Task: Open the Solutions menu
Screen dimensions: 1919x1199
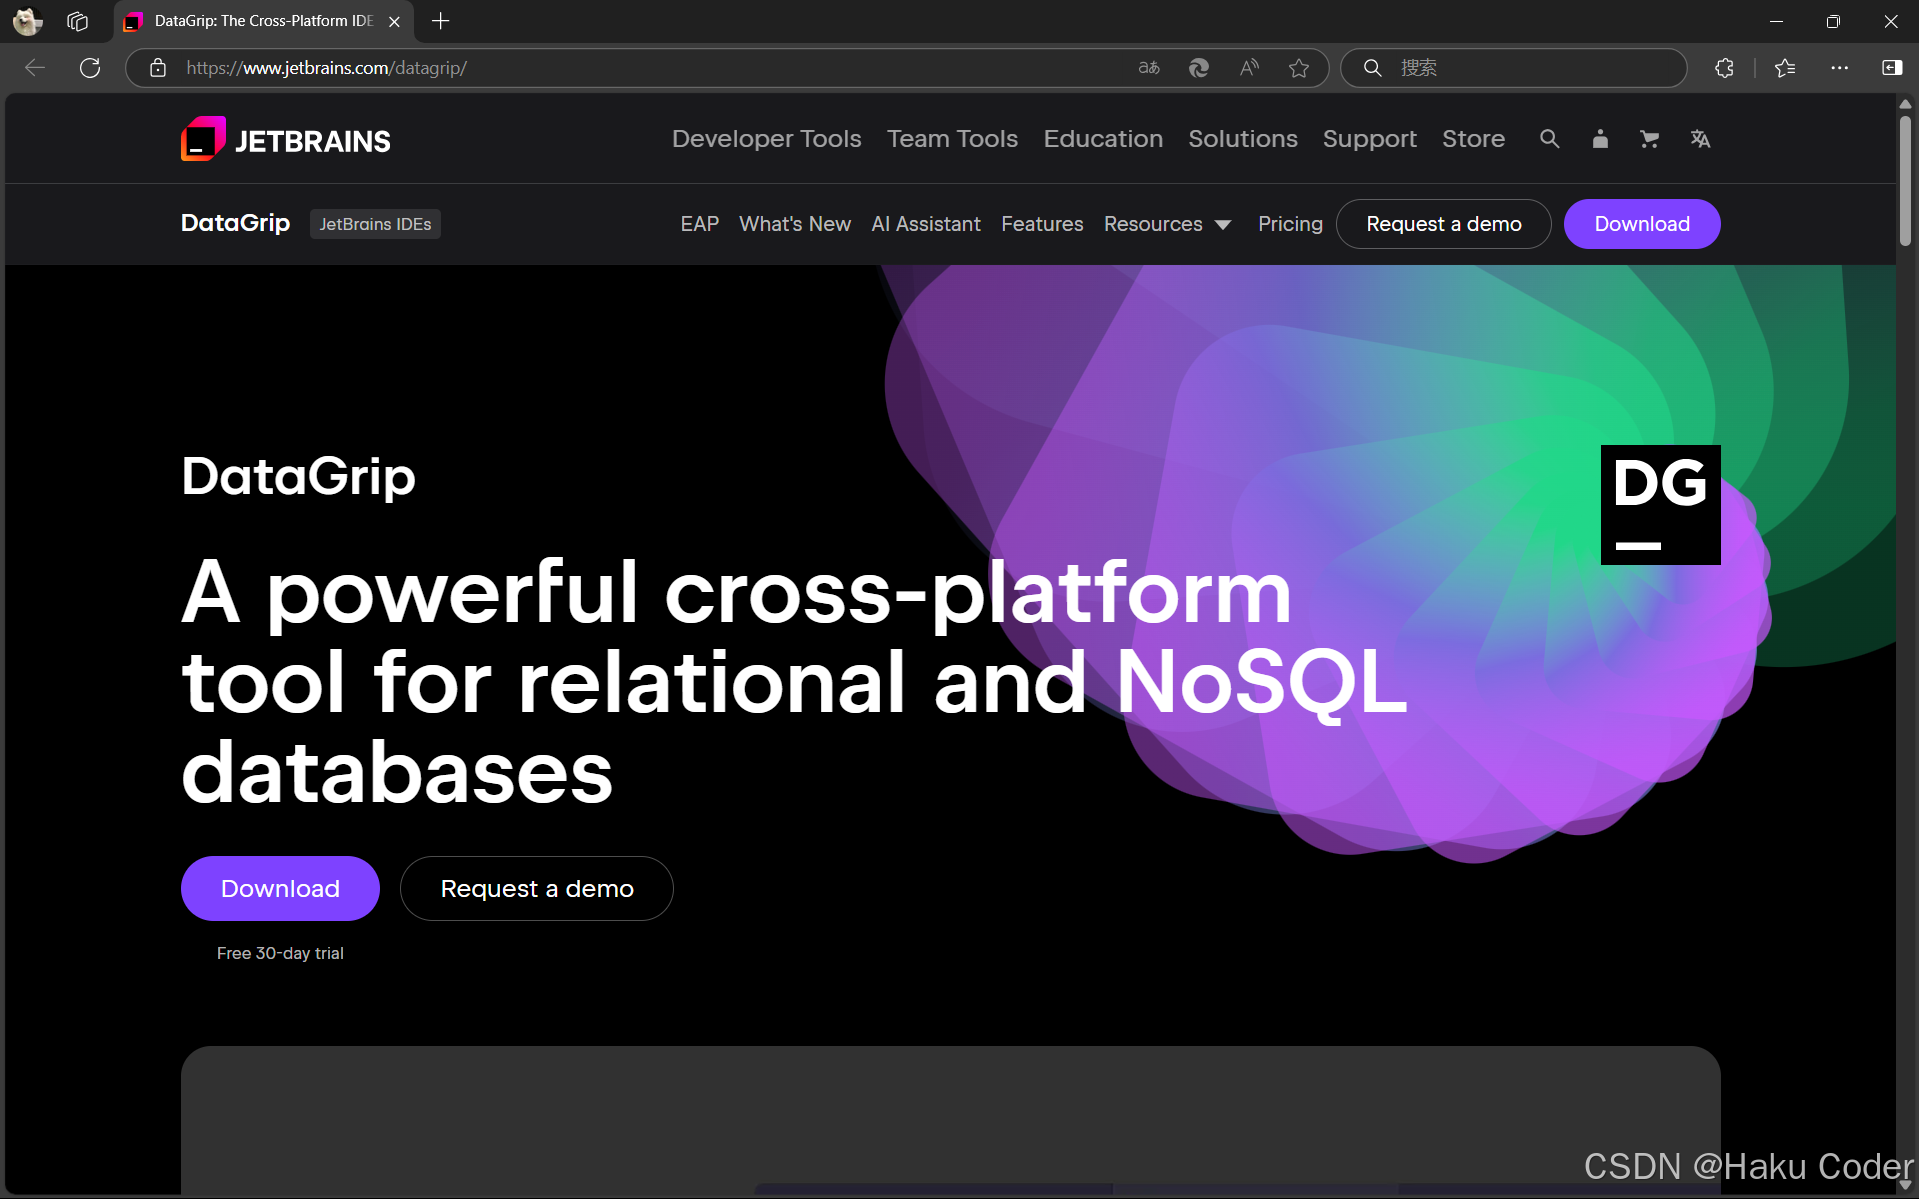Action: click(x=1242, y=139)
